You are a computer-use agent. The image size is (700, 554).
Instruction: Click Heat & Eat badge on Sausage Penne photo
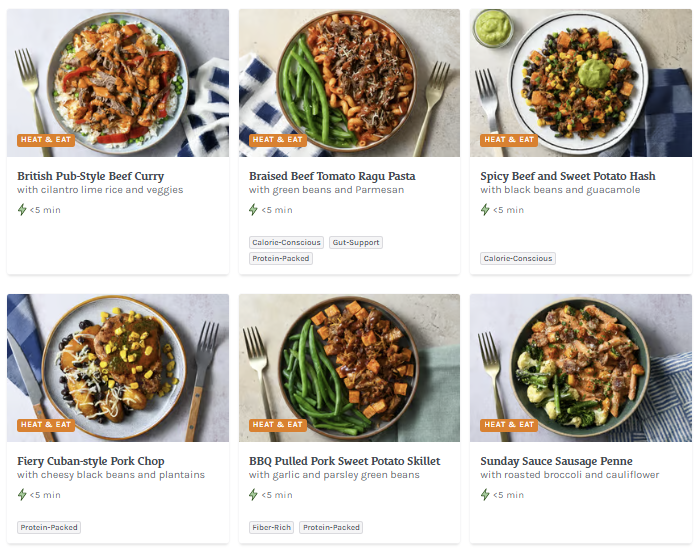click(509, 424)
